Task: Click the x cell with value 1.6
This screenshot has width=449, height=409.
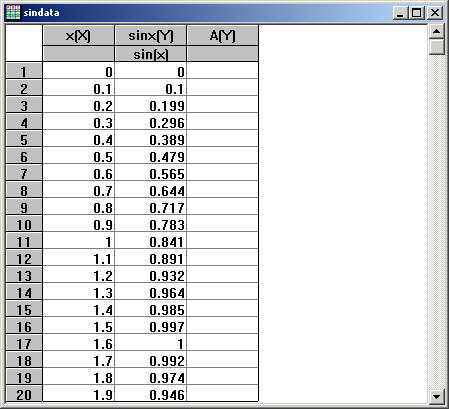Action: (79, 343)
